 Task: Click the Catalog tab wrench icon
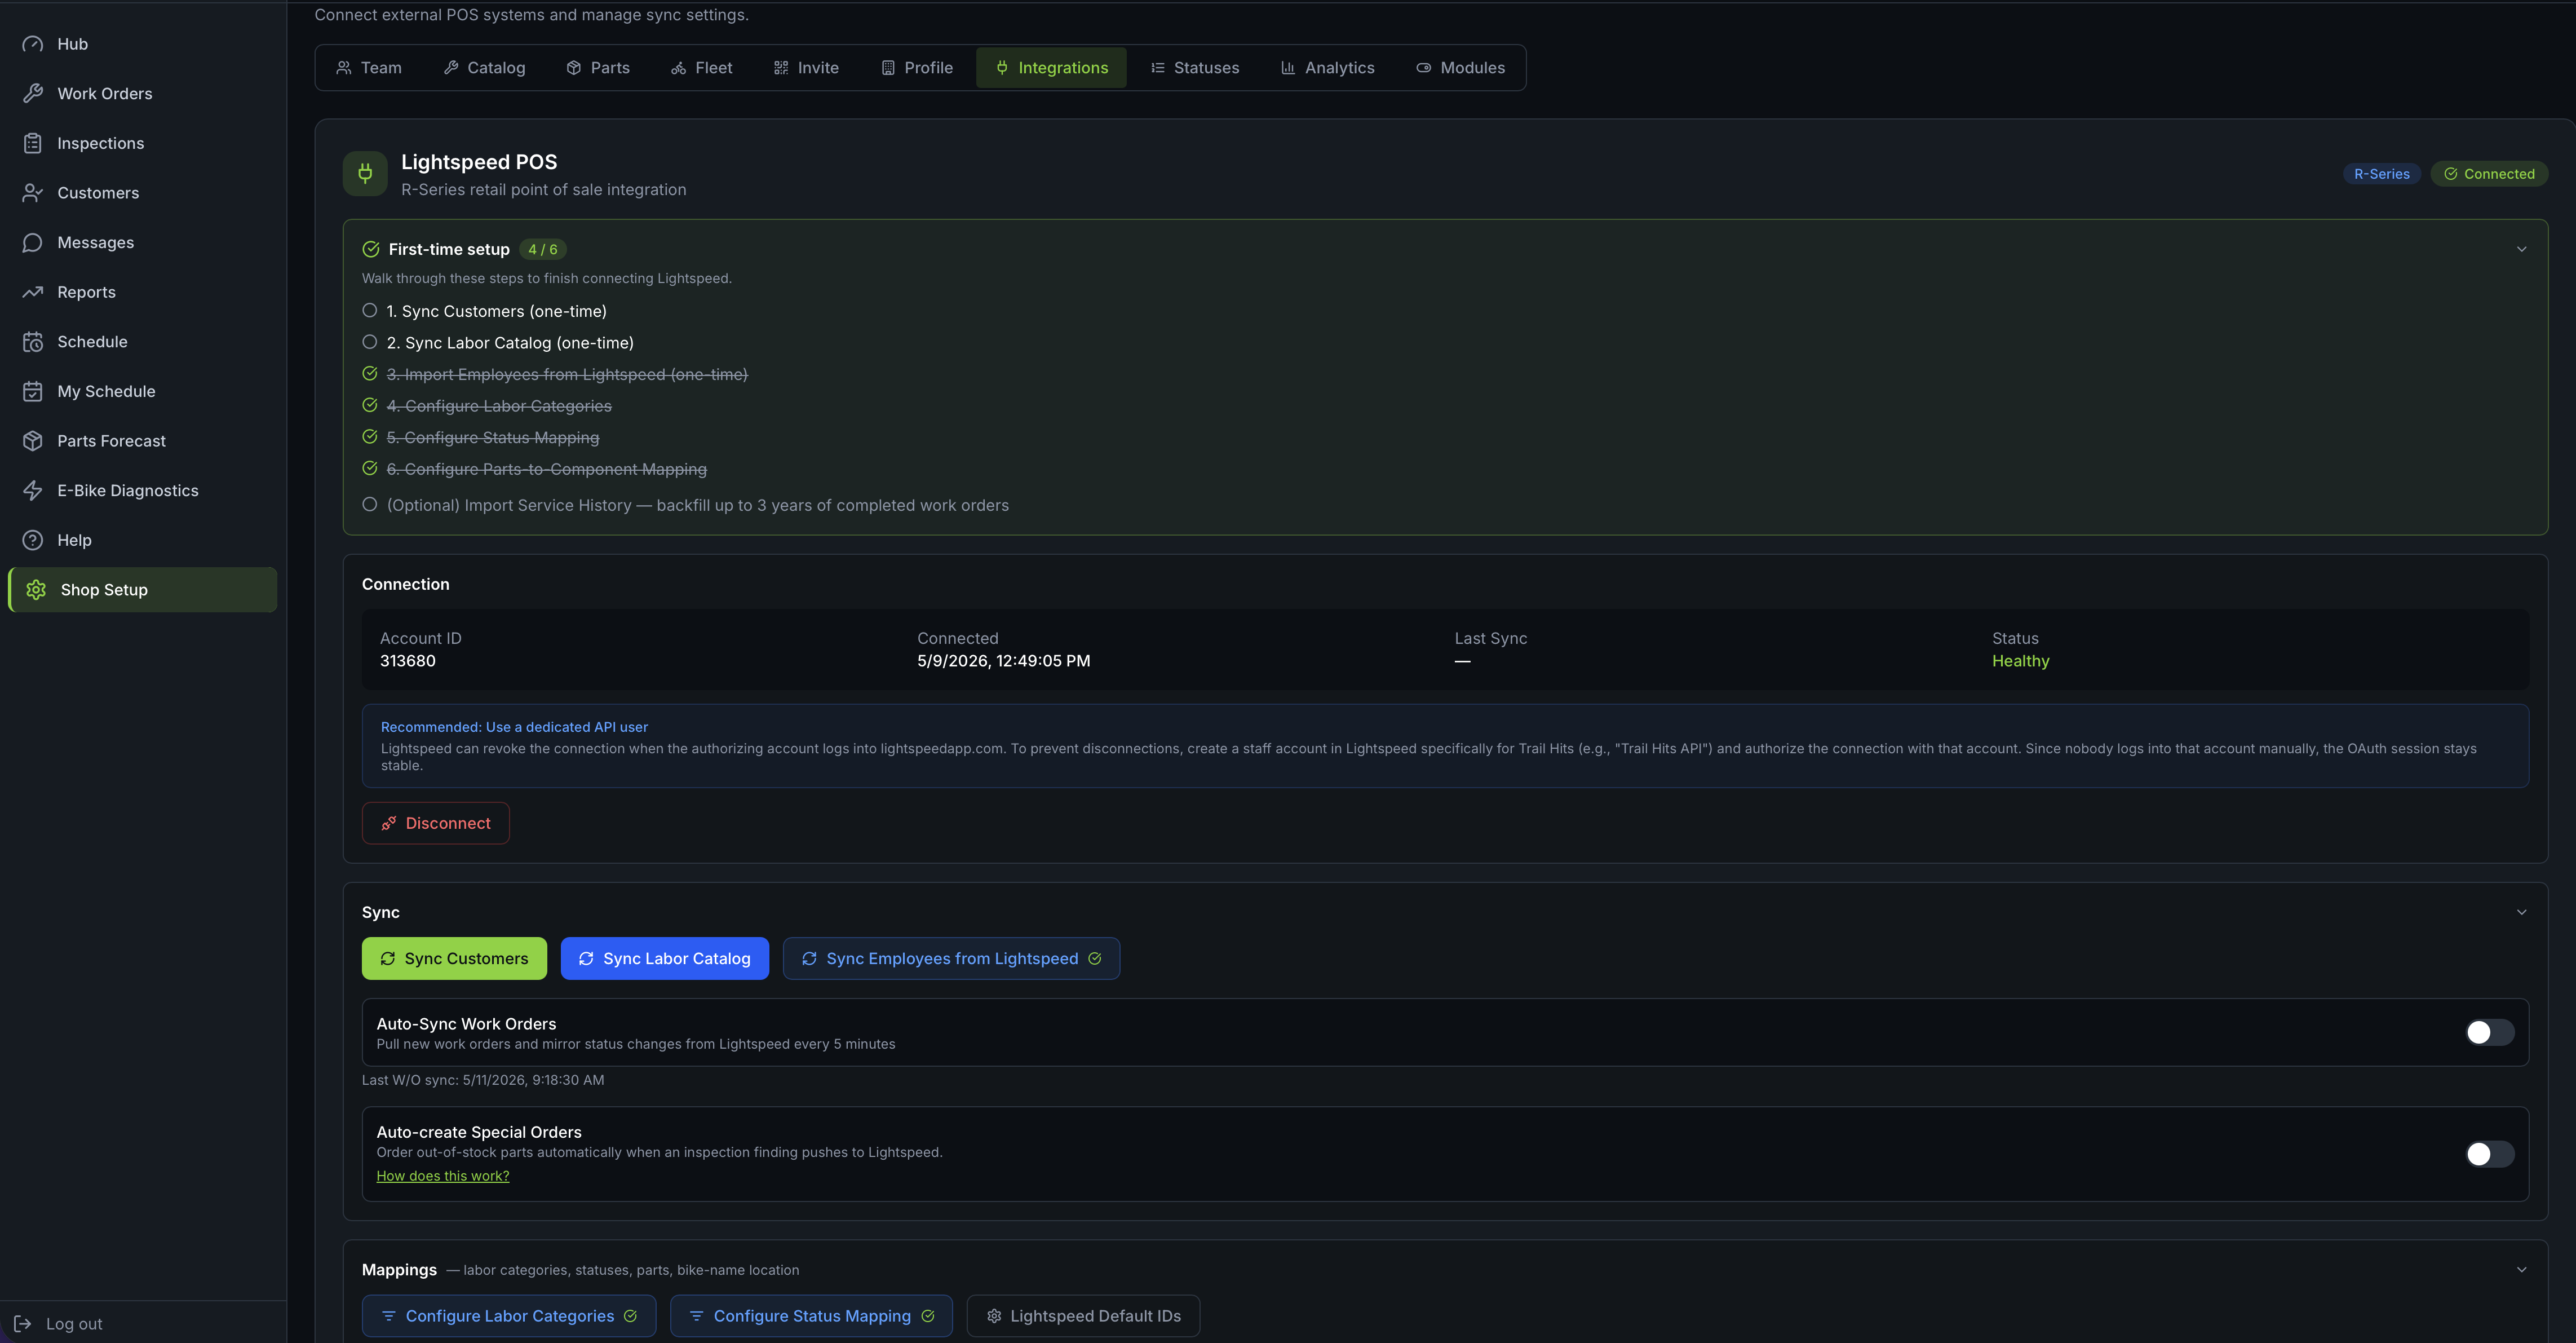[x=451, y=68]
